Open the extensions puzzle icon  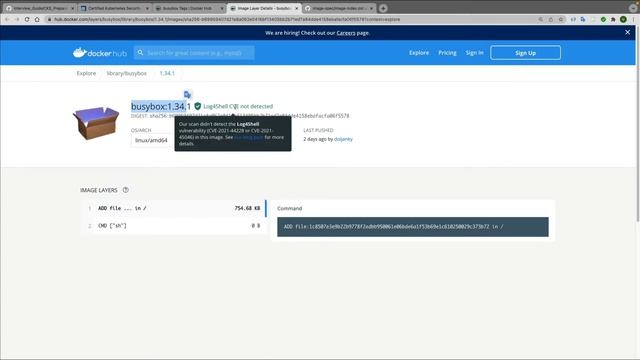613,19
